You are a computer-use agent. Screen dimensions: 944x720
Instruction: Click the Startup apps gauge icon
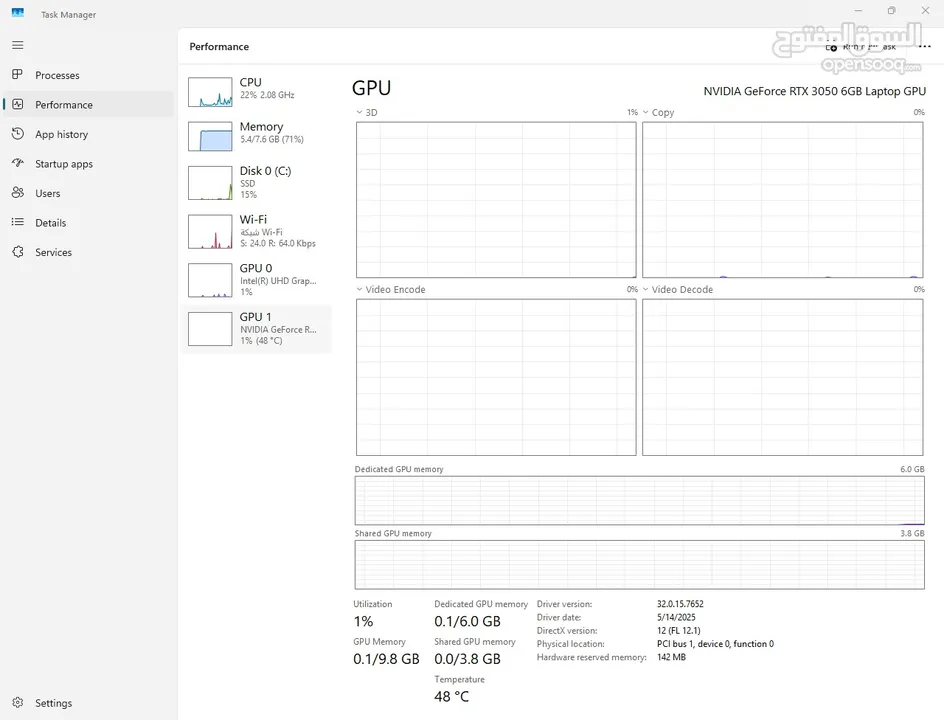[x=18, y=163]
